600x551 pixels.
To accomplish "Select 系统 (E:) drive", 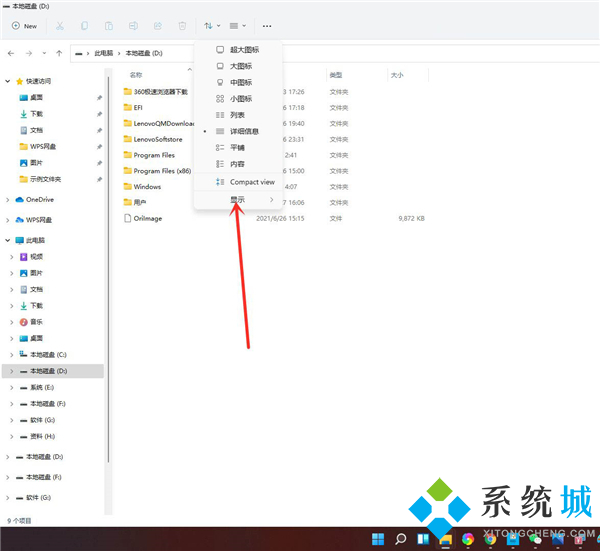I will [x=42, y=388].
